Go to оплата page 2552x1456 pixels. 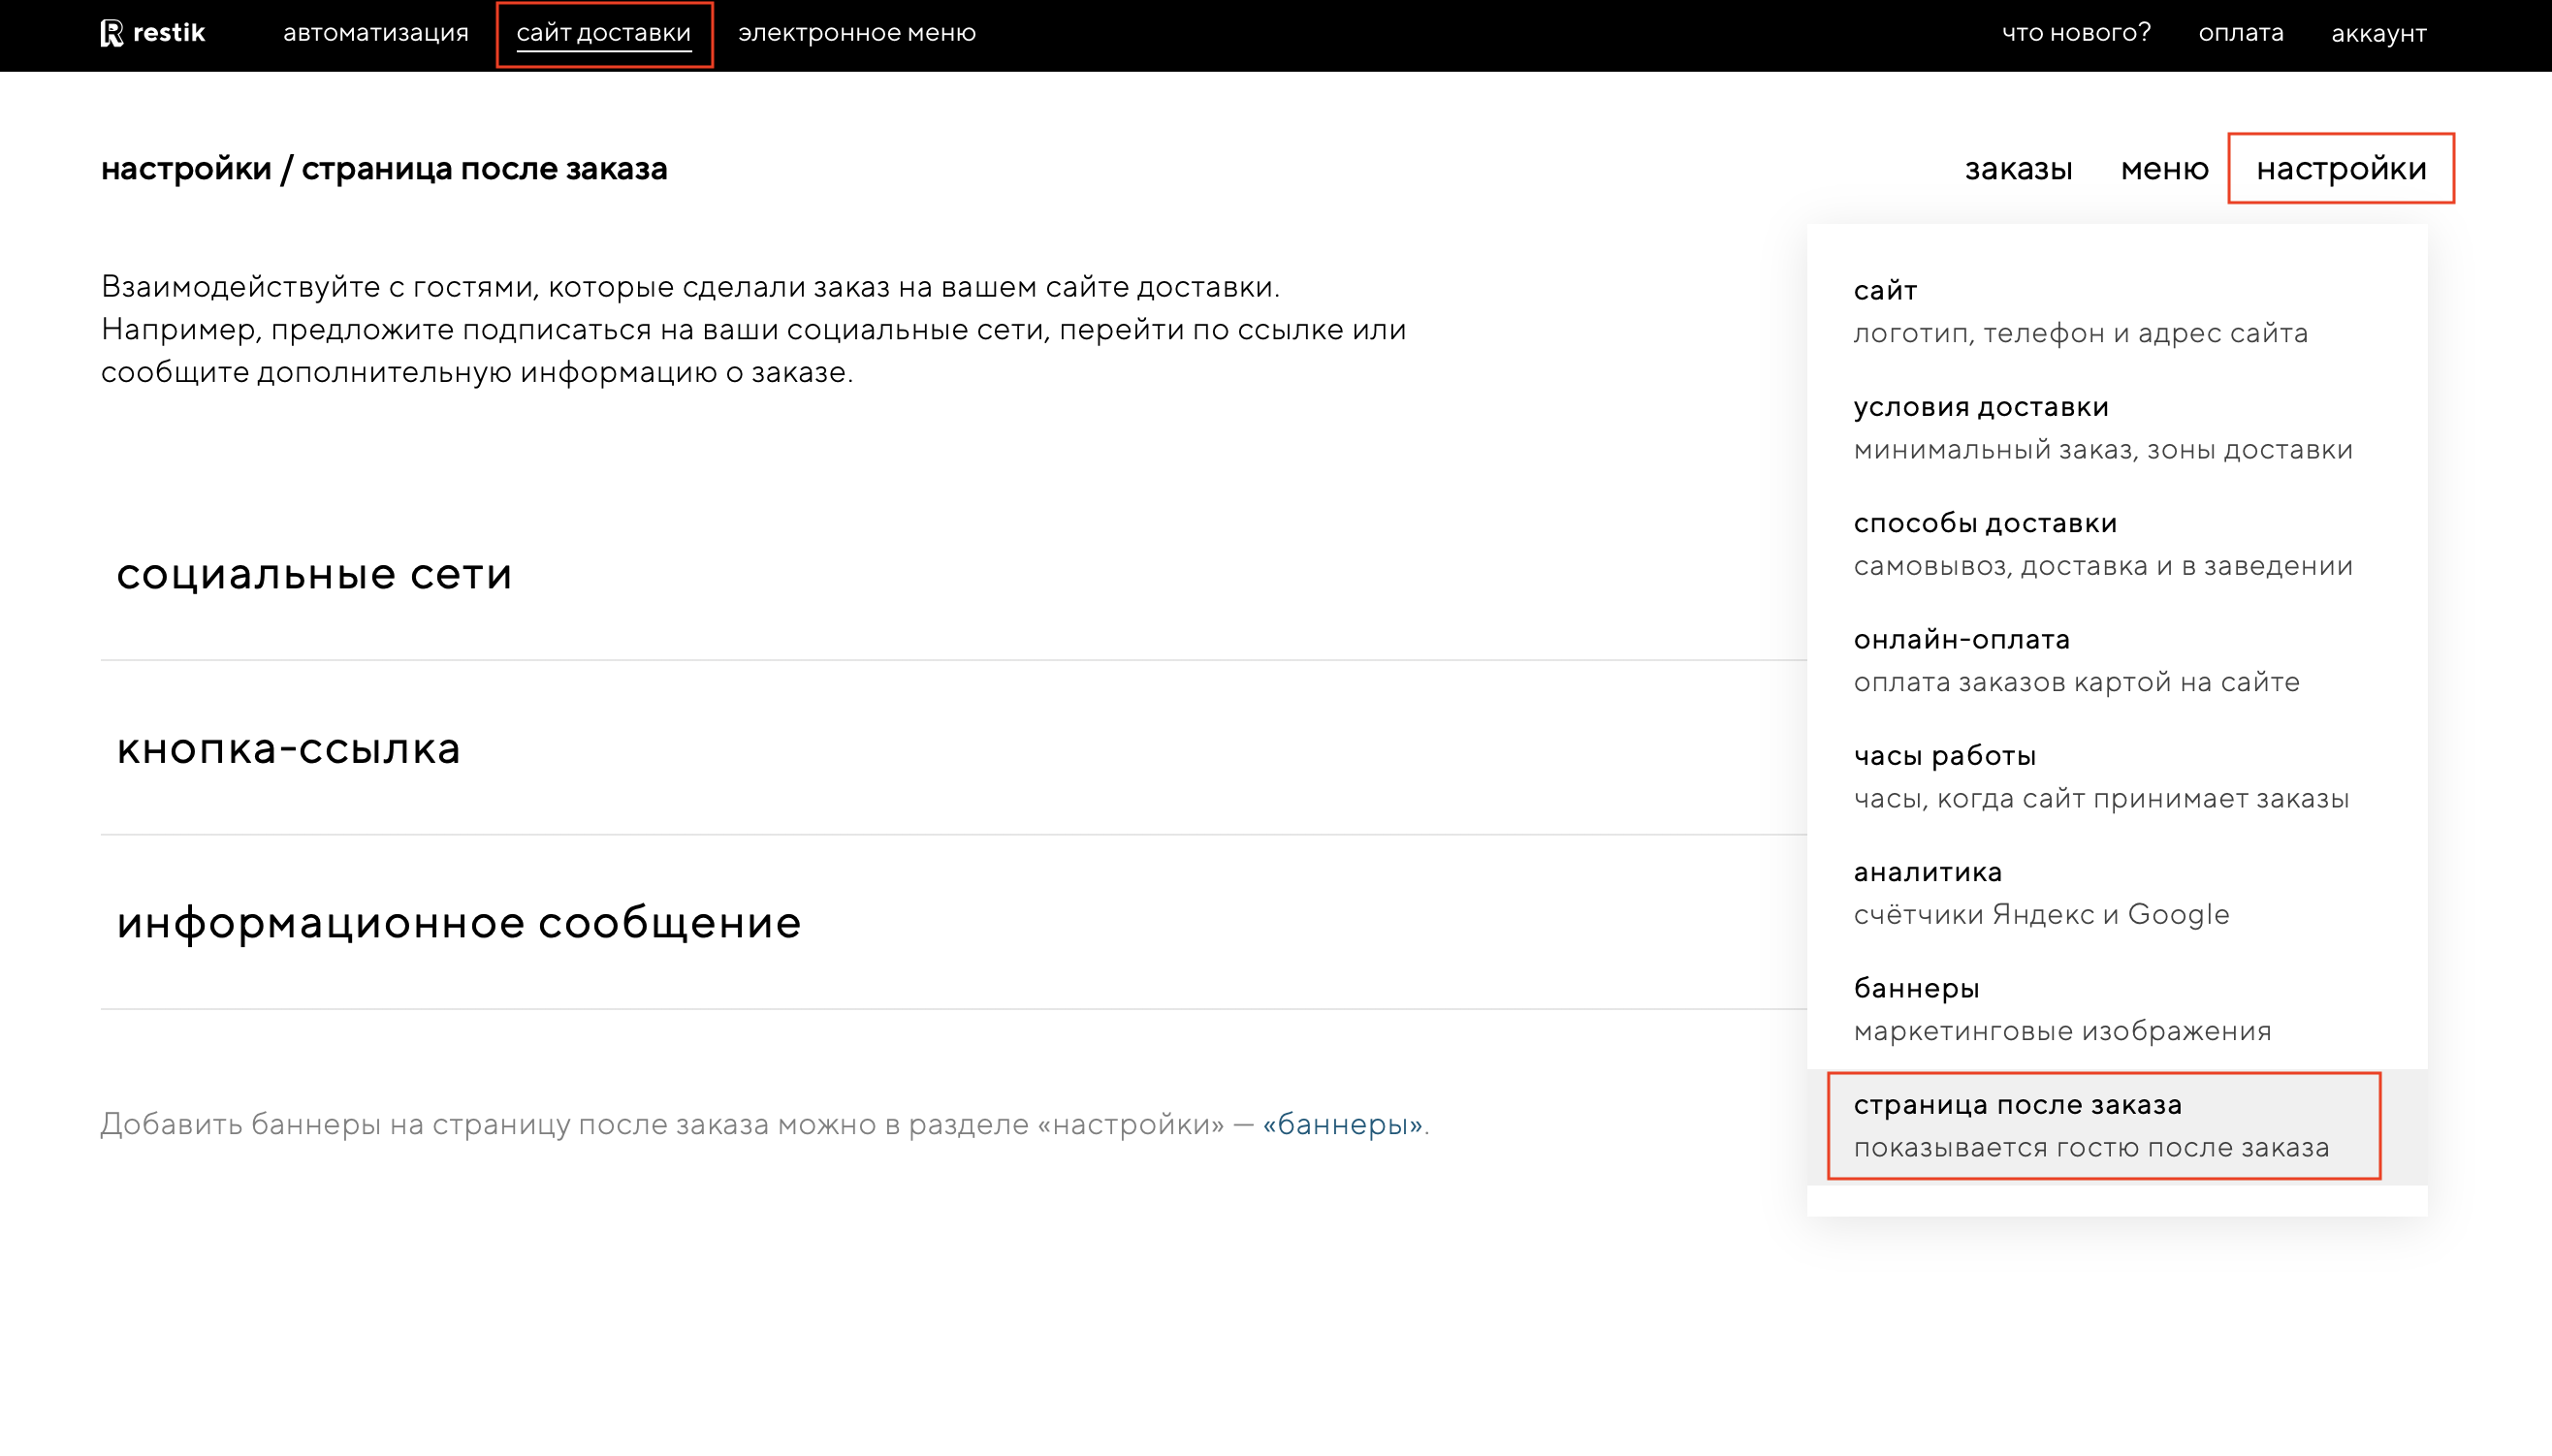tap(2240, 33)
